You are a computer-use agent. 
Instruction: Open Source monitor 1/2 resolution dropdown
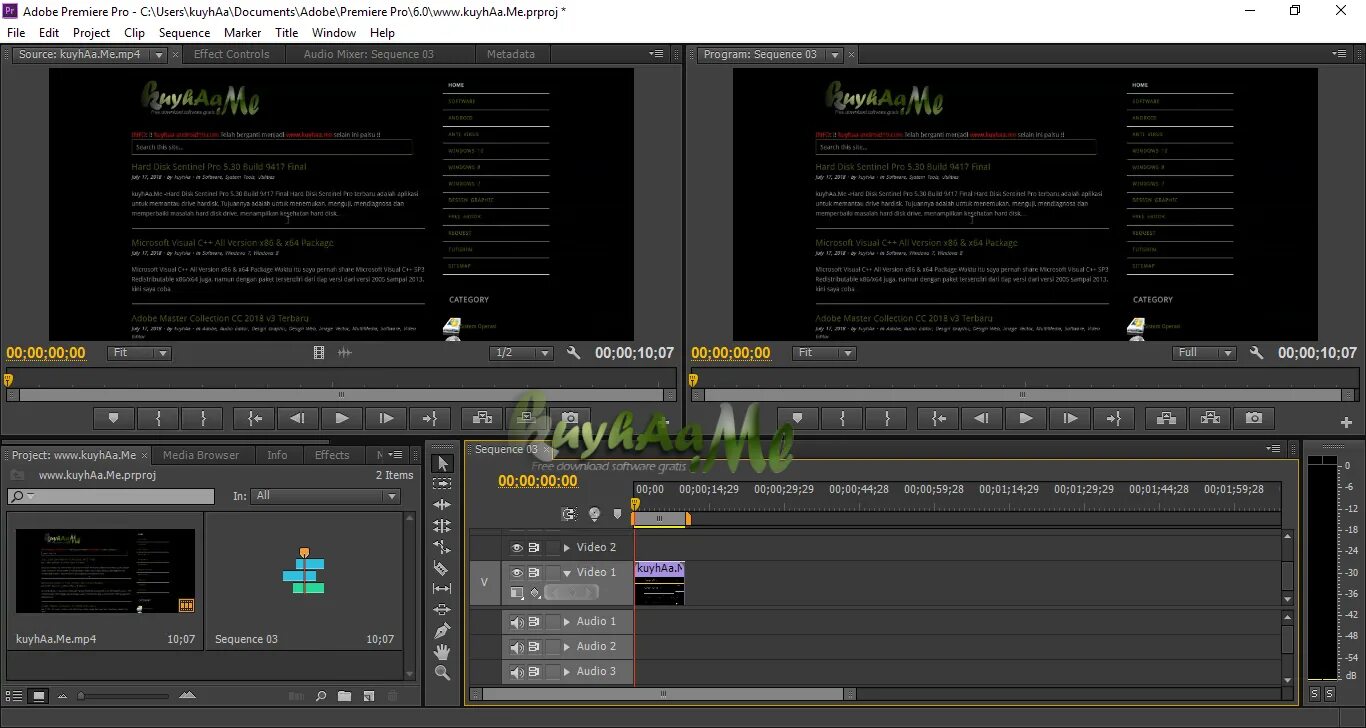522,353
